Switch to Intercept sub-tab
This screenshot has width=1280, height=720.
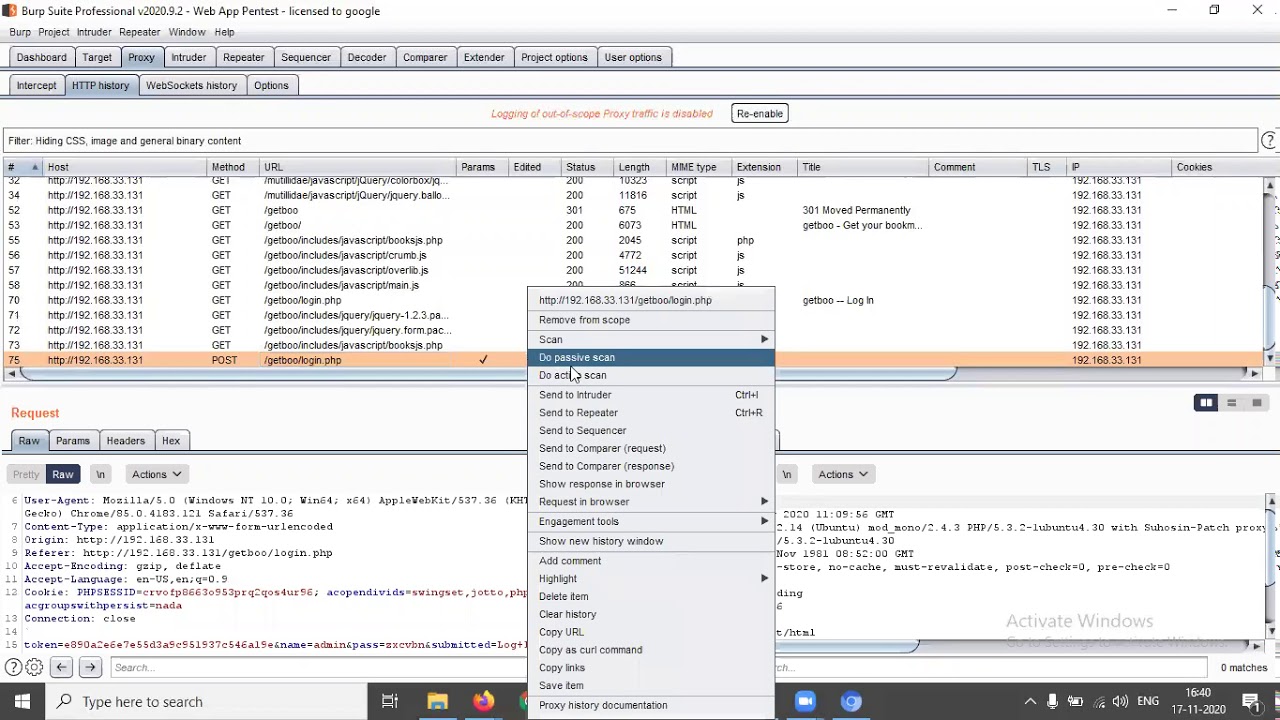[36, 85]
